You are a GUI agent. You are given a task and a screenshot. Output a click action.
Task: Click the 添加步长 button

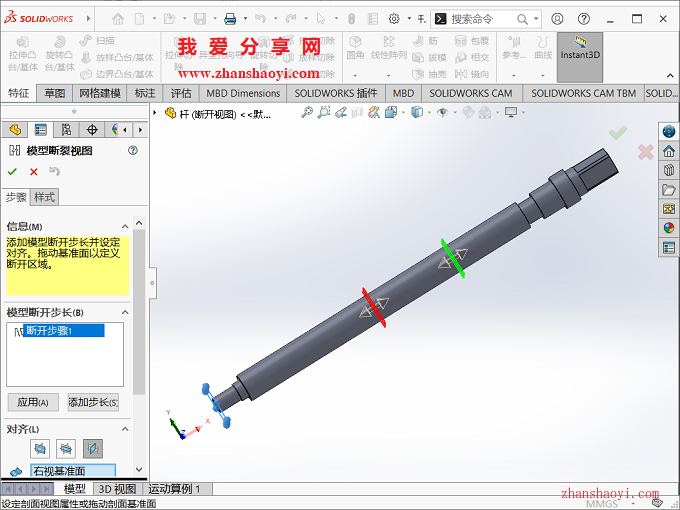(x=93, y=402)
